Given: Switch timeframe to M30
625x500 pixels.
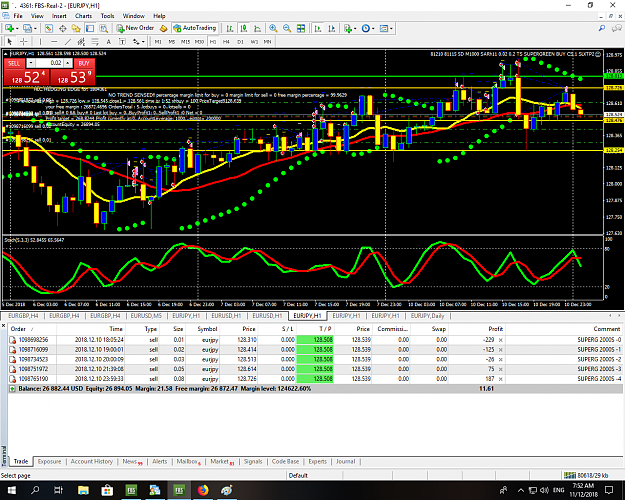Looking at the screenshot, I should coord(199,41).
